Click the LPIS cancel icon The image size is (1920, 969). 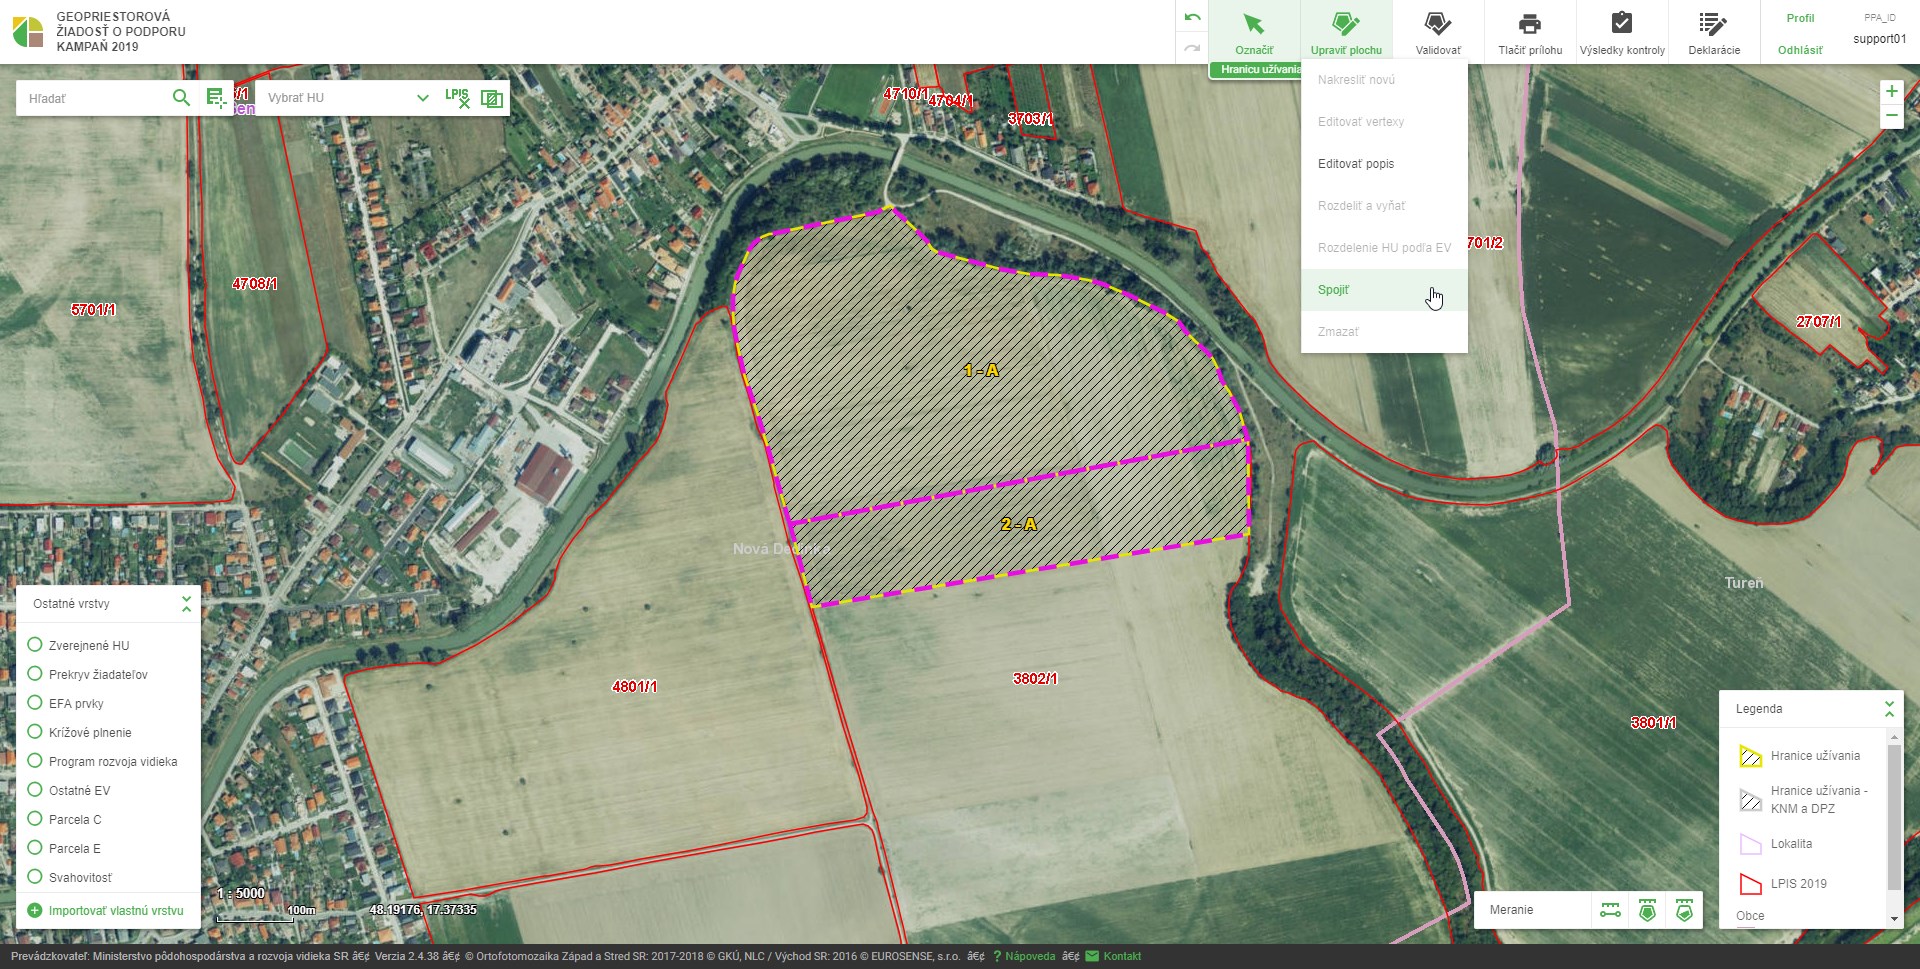click(x=457, y=97)
